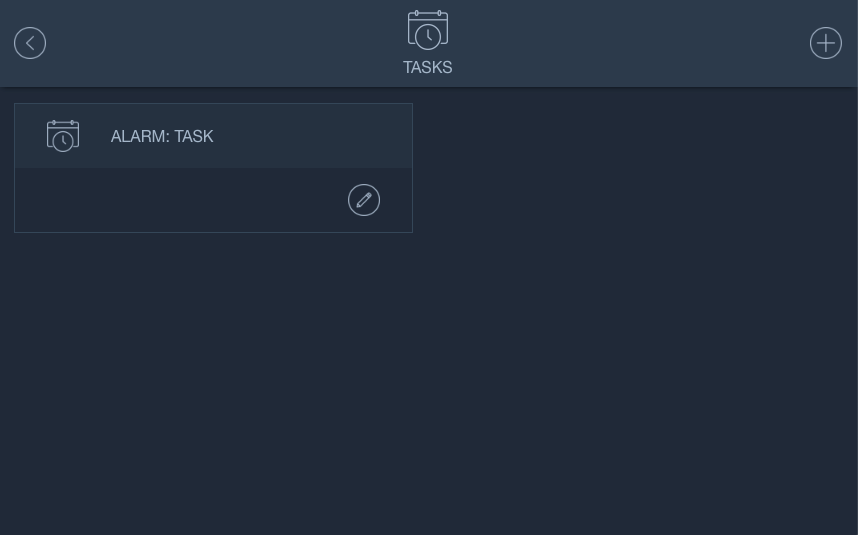Screen dimensions: 858x535
Task: Click the task card's ALARM: TASK title
Action: coord(162,137)
